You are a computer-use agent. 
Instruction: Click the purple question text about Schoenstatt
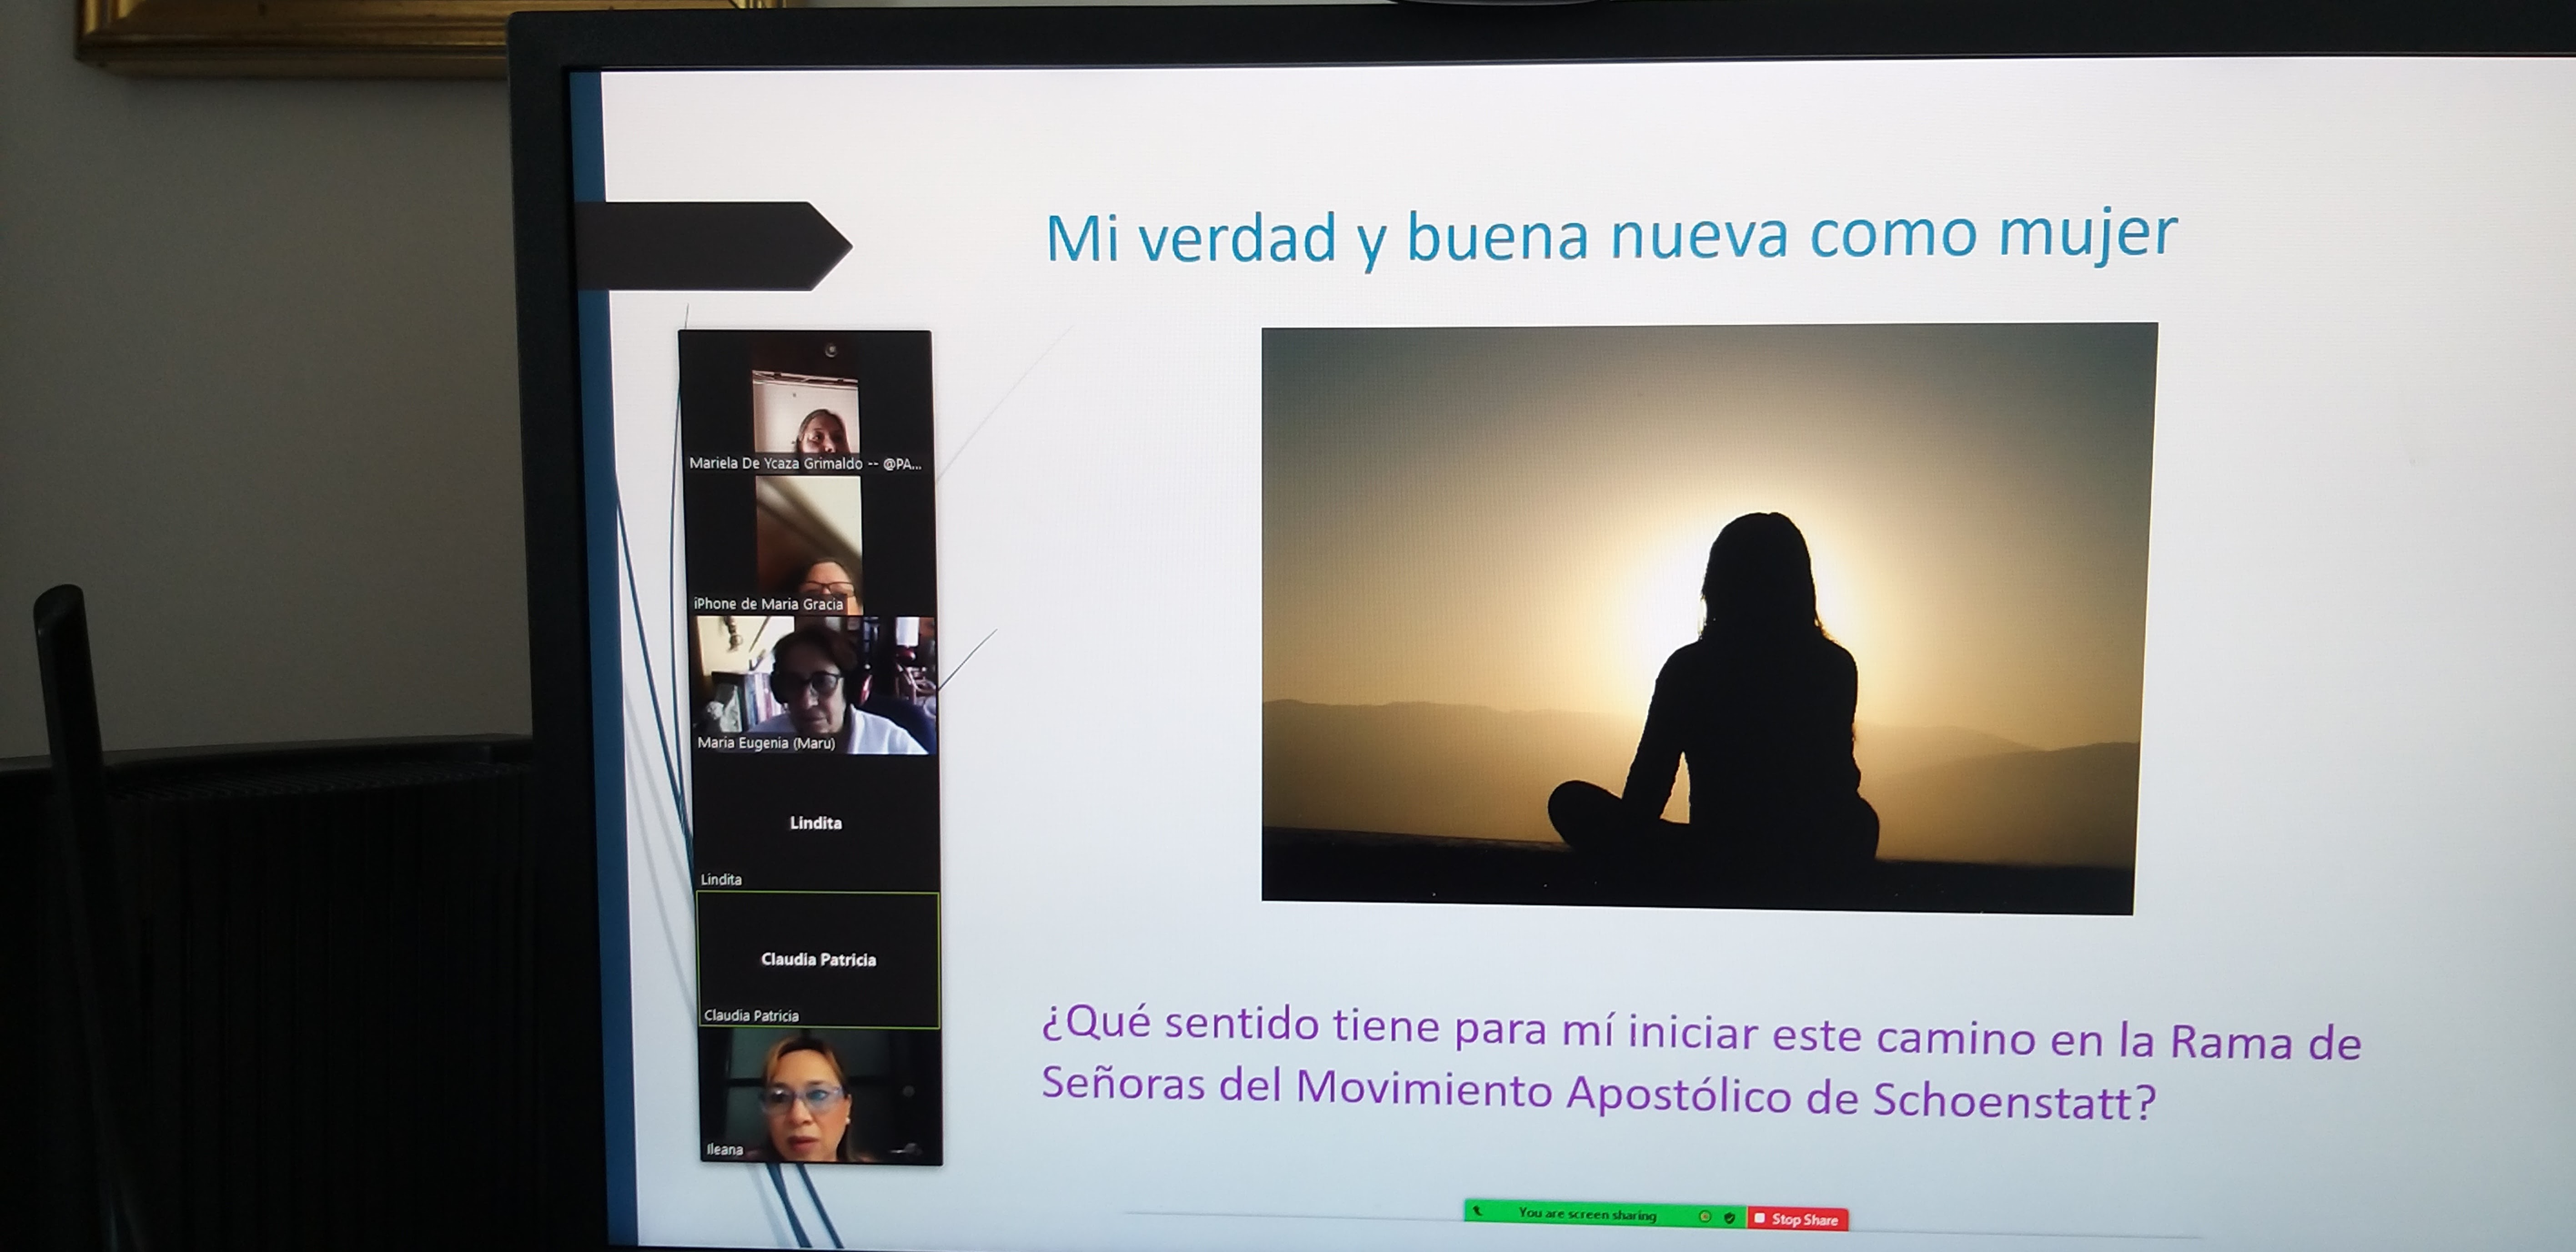[1700, 1064]
